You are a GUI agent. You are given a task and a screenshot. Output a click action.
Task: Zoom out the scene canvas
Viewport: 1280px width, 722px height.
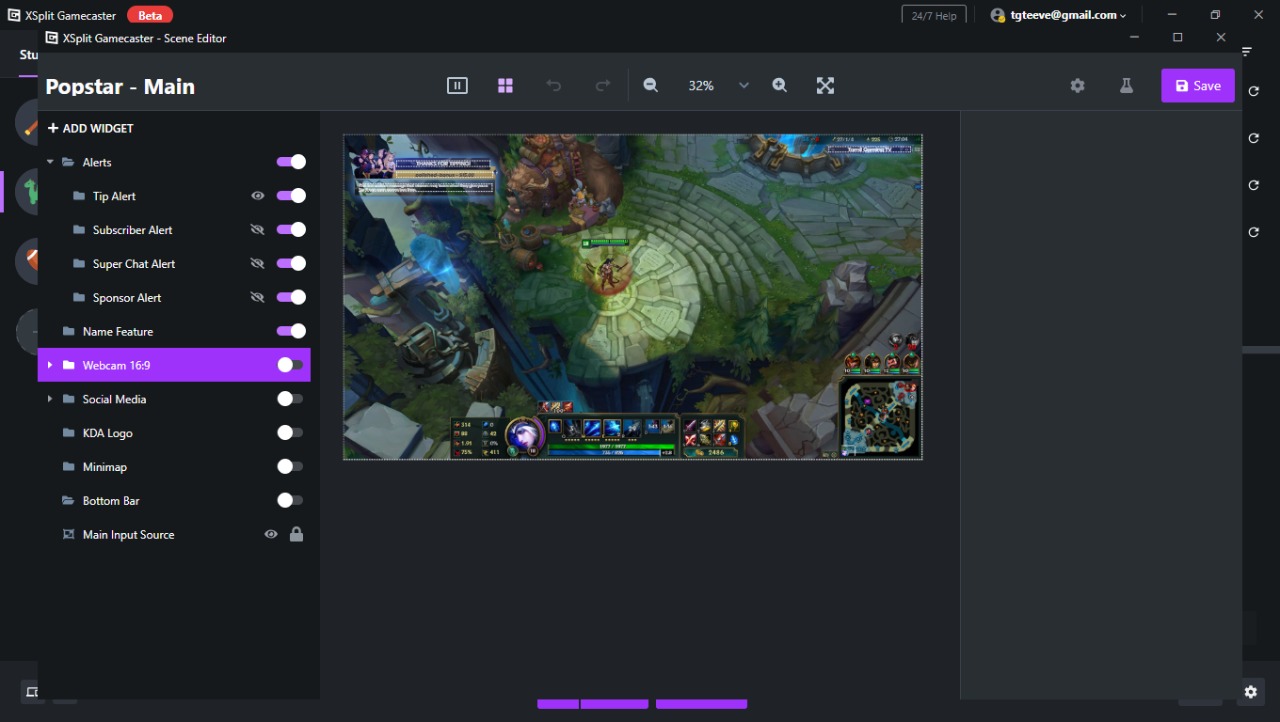[651, 86]
